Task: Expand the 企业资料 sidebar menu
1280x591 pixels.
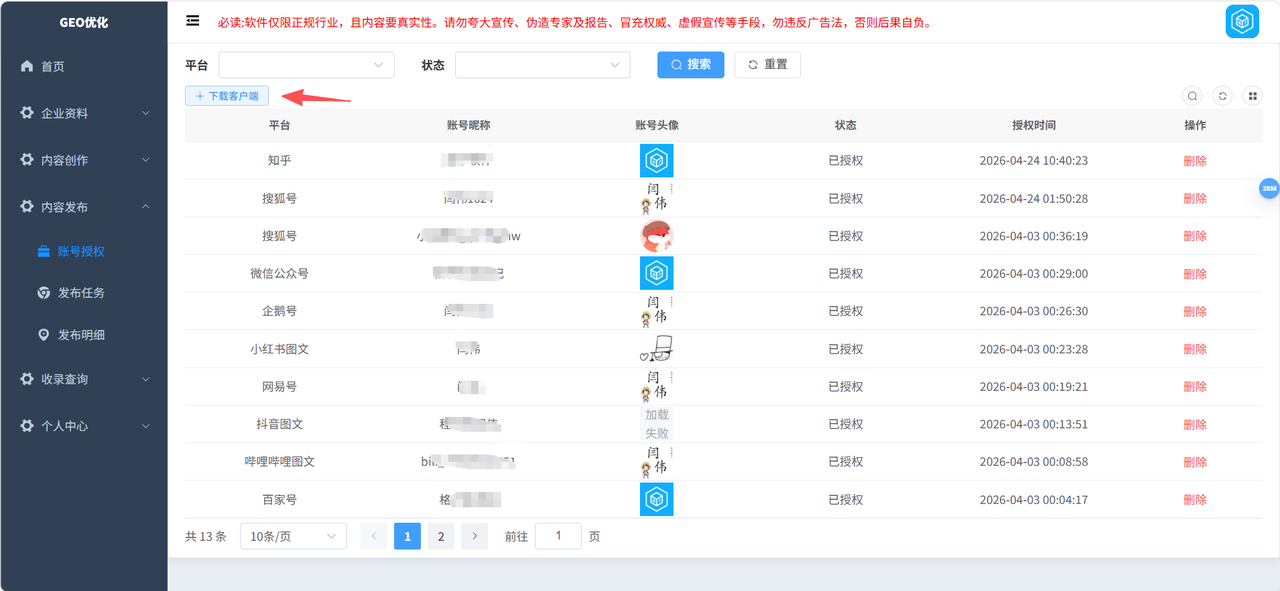Action: pos(84,113)
